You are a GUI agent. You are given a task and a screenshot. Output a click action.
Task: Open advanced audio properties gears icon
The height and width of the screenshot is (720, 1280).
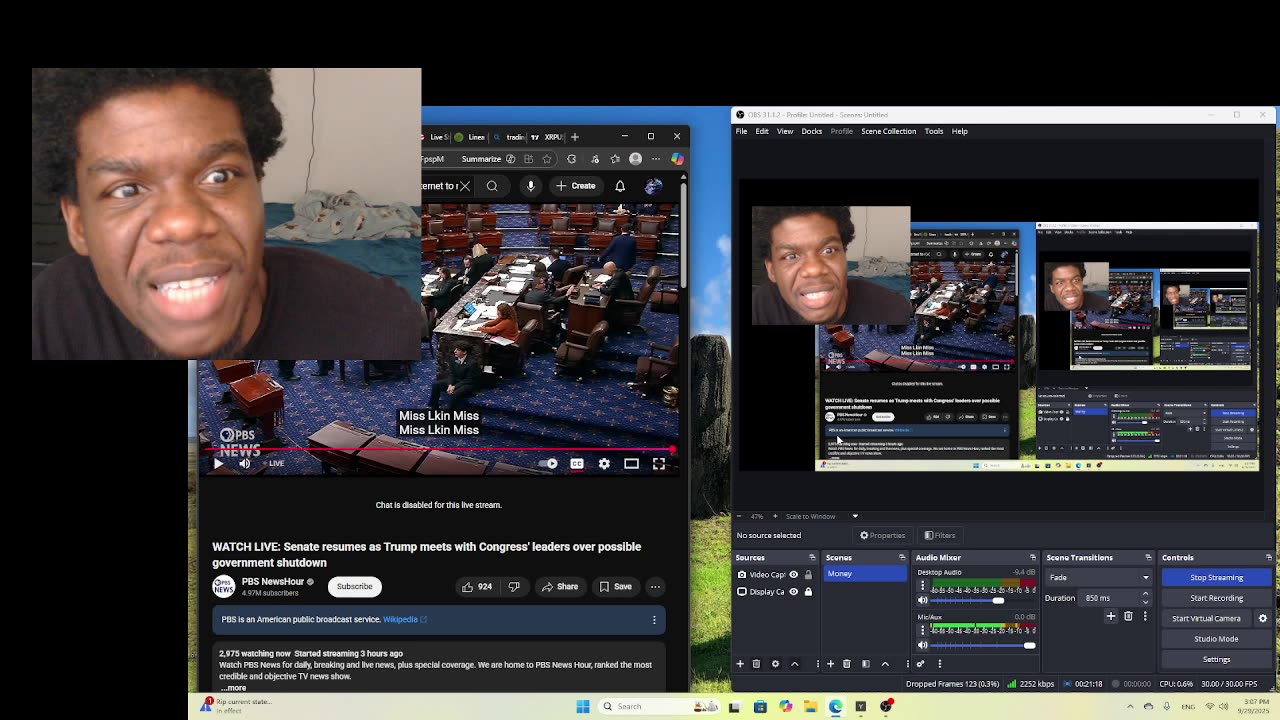click(x=921, y=664)
